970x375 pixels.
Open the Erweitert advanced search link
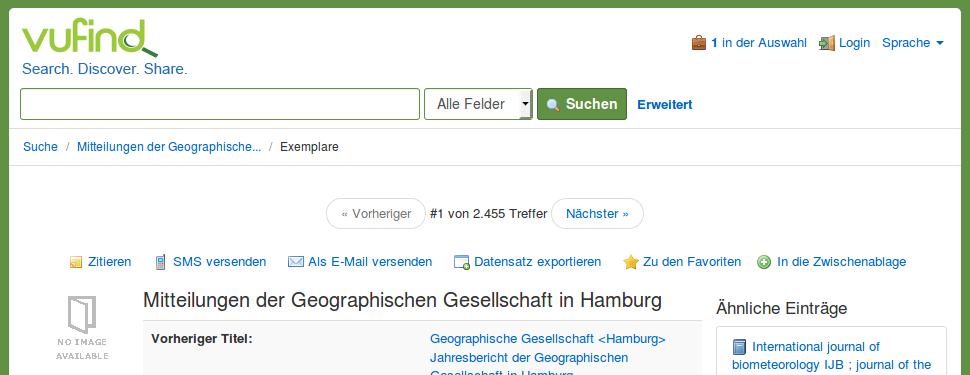coord(664,105)
